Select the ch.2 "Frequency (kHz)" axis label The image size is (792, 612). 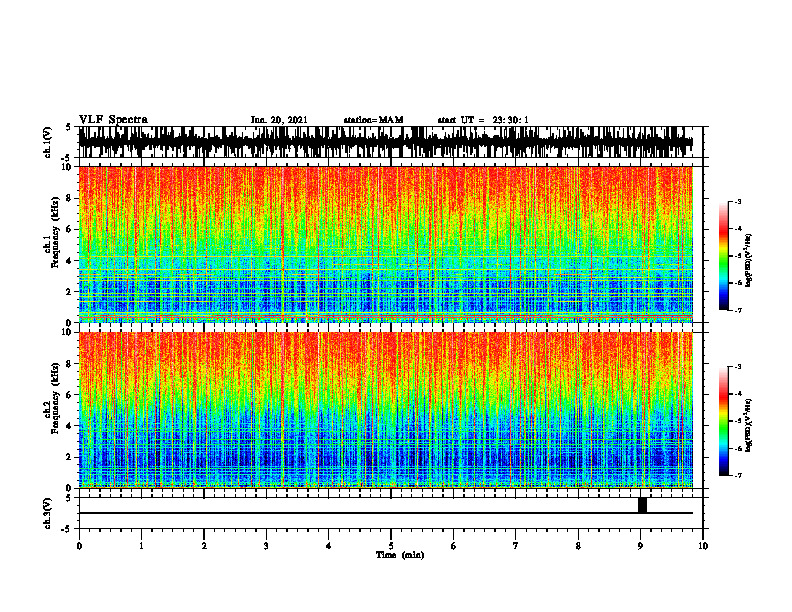[x=56, y=398]
